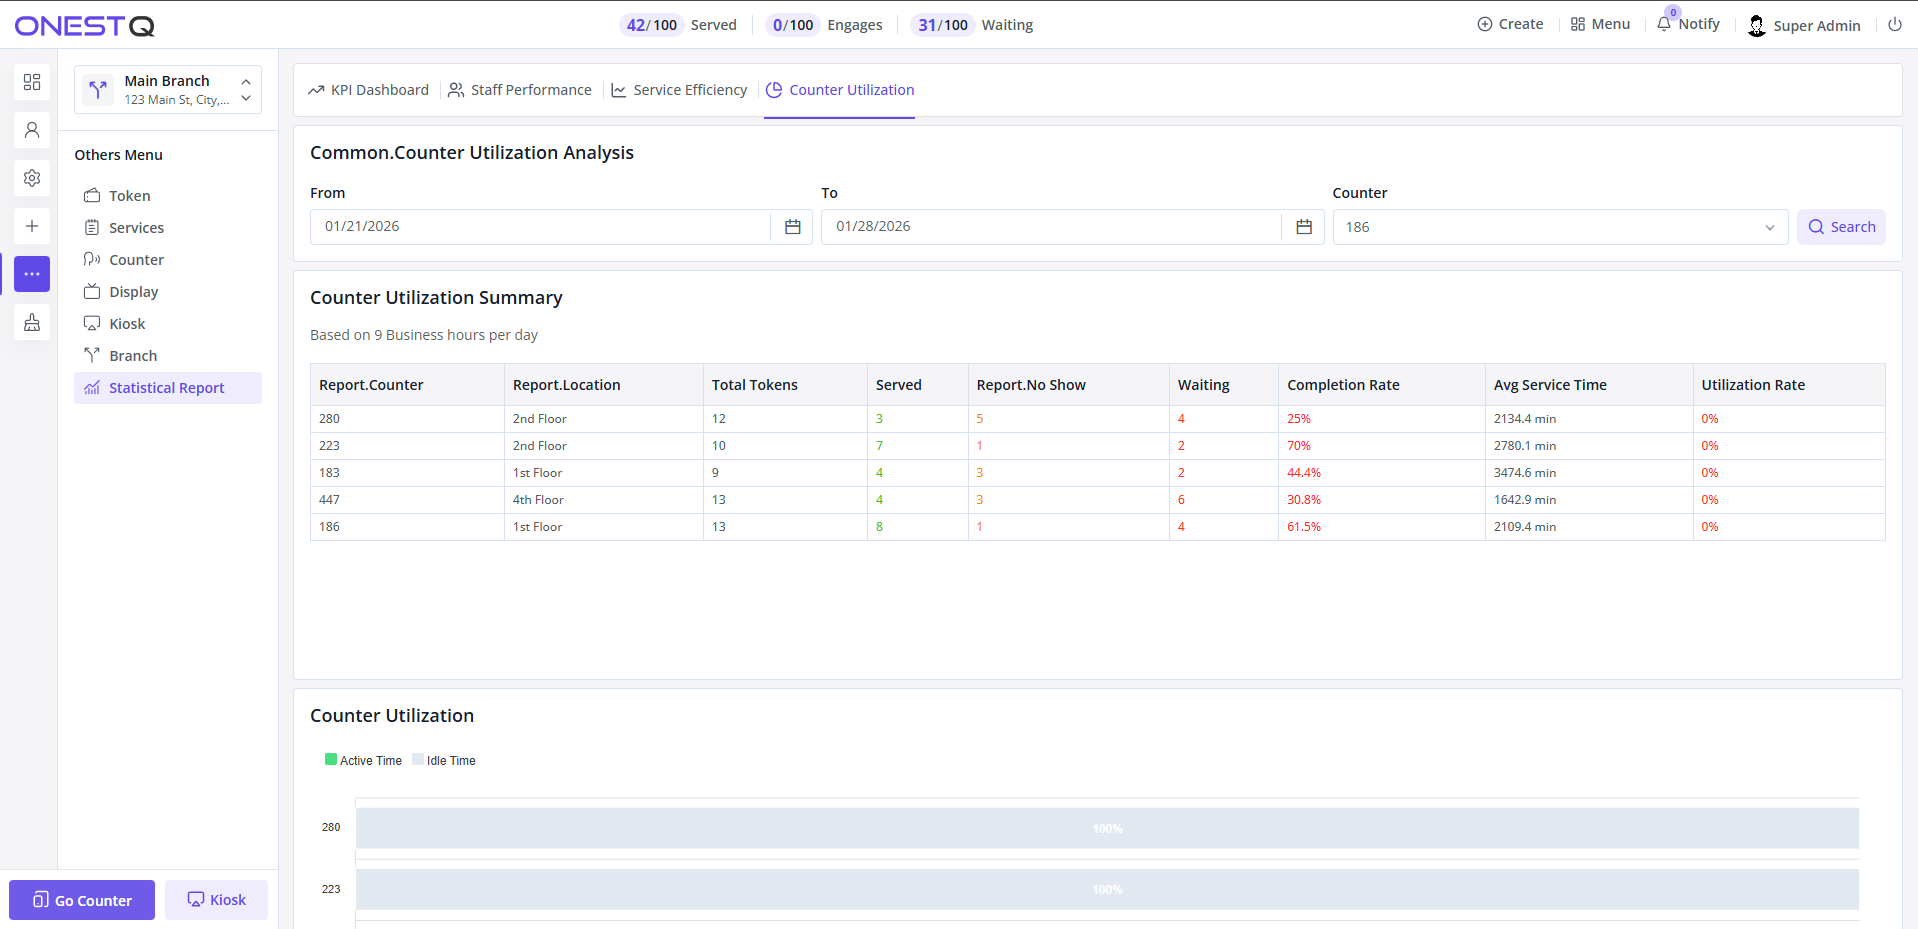
Task: Click the 42/100 Served badge
Action: 651,25
